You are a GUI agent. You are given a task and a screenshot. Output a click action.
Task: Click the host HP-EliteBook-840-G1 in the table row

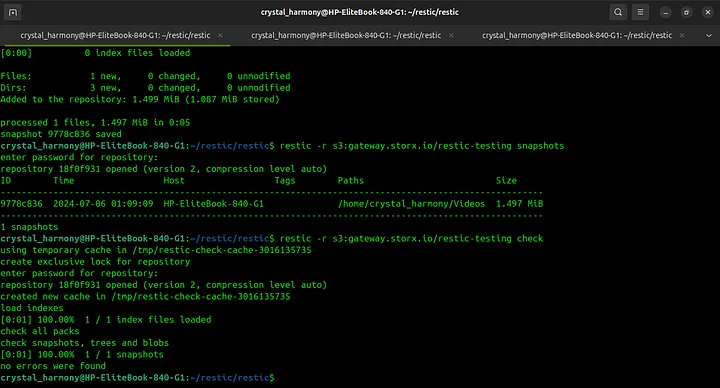point(214,203)
